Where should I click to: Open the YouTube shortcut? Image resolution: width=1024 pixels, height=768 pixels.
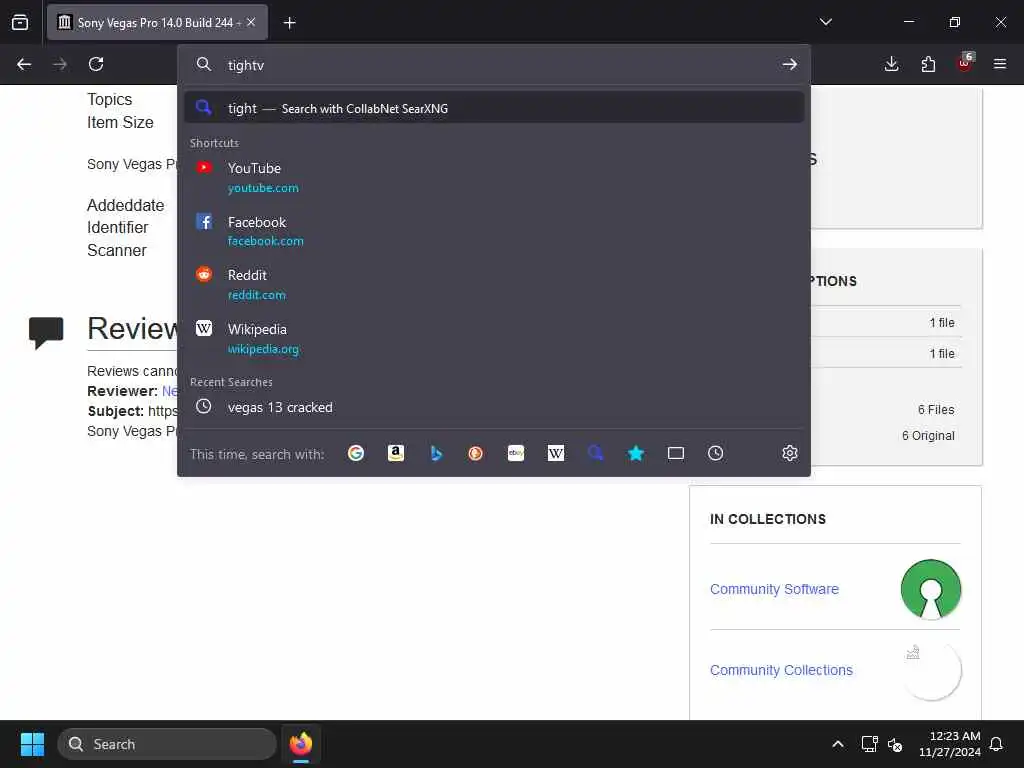[x=494, y=177]
